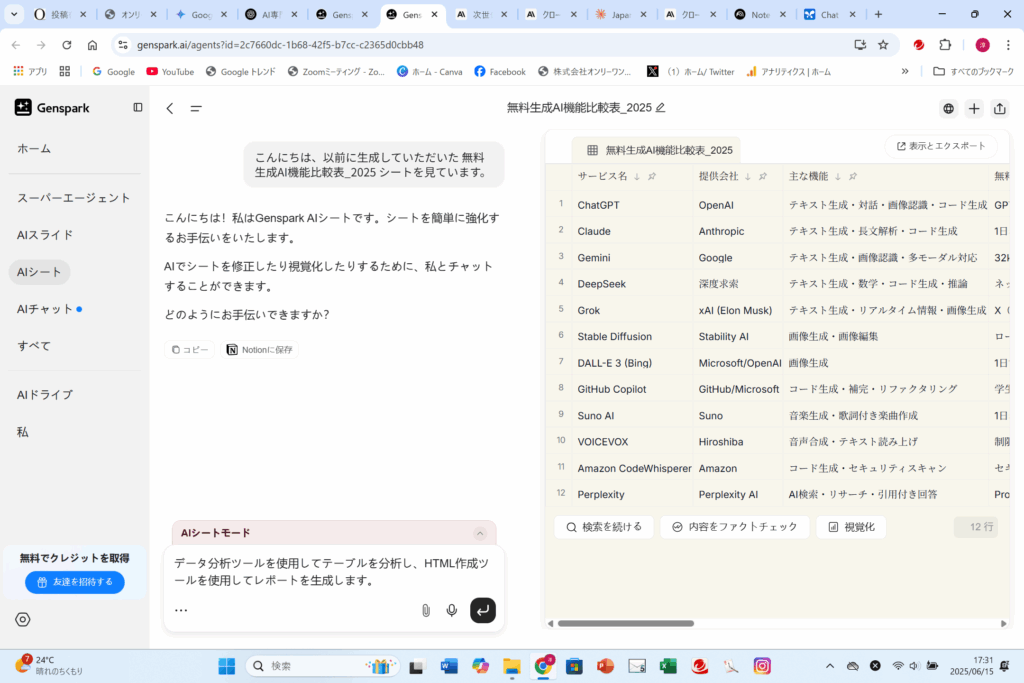The image size is (1024, 683).
Task: Save reply with Notionに保存 button
Action: (259, 350)
